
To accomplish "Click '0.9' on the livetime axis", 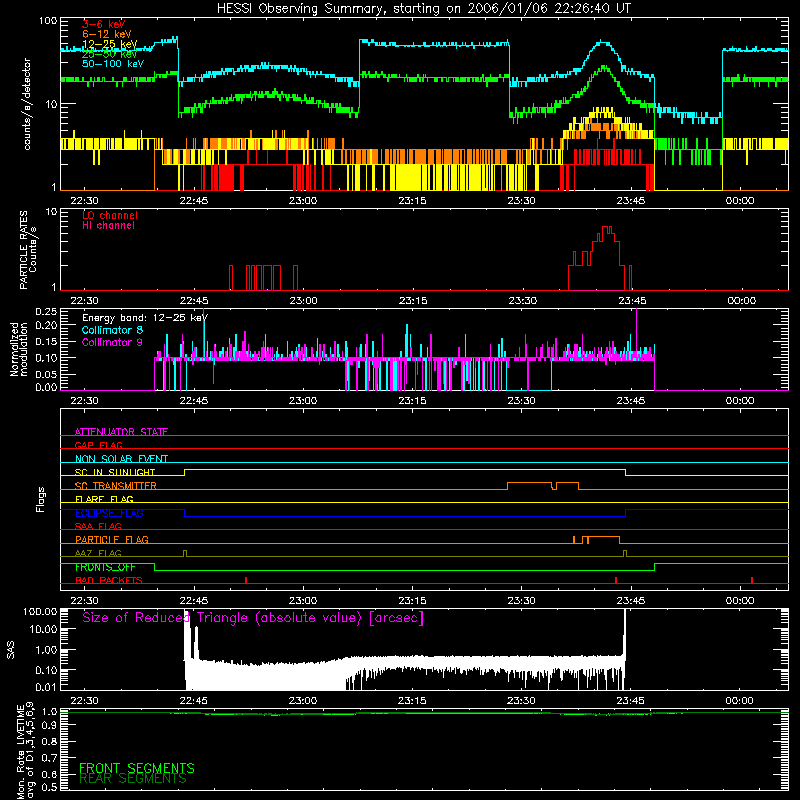I will pos(50,726).
